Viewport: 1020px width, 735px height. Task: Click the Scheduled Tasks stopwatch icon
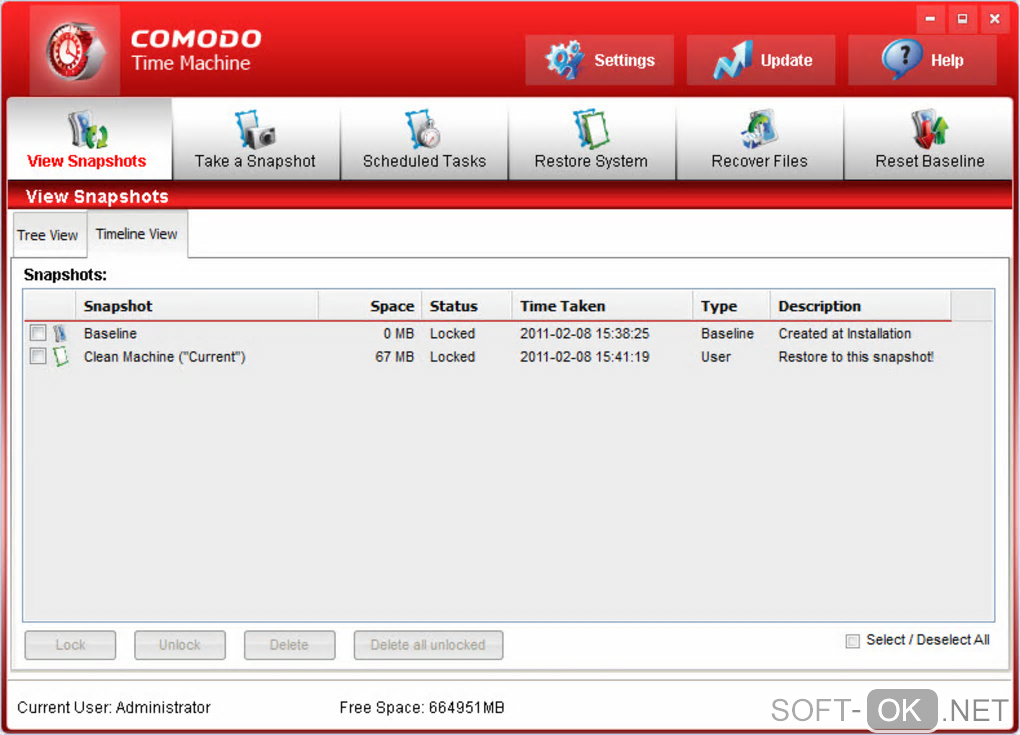[423, 129]
